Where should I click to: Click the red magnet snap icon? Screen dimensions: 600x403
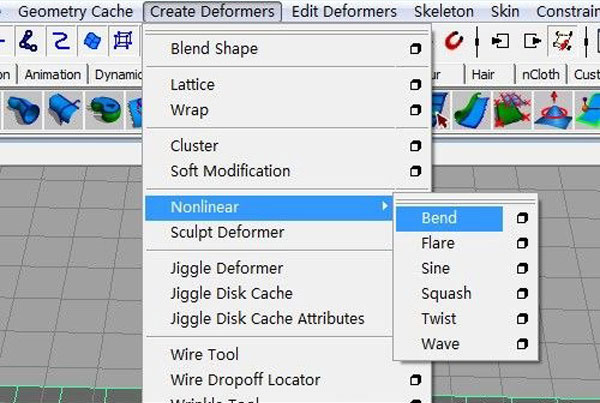455,41
